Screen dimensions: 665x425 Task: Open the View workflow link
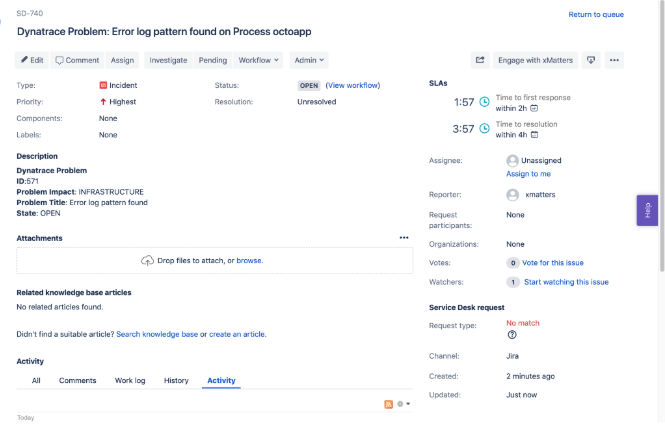pos(353,85)
